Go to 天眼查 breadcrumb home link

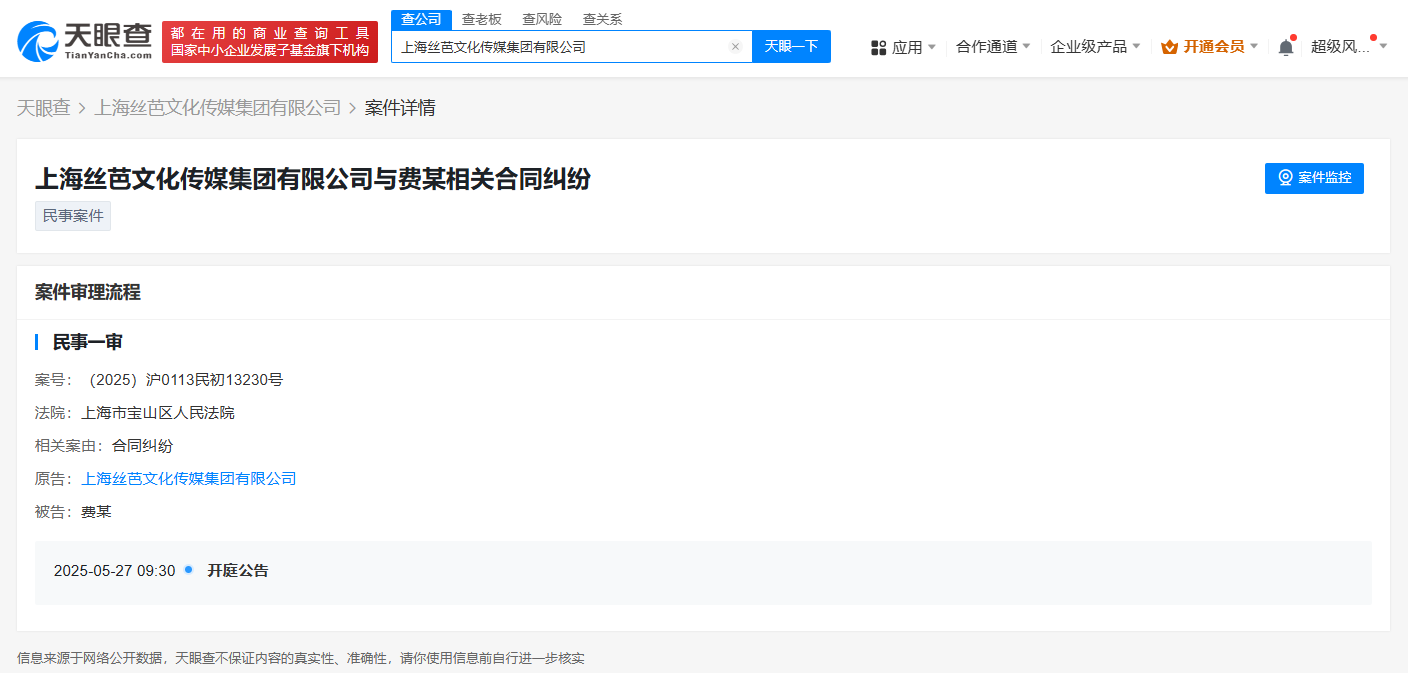pos(44,108)
